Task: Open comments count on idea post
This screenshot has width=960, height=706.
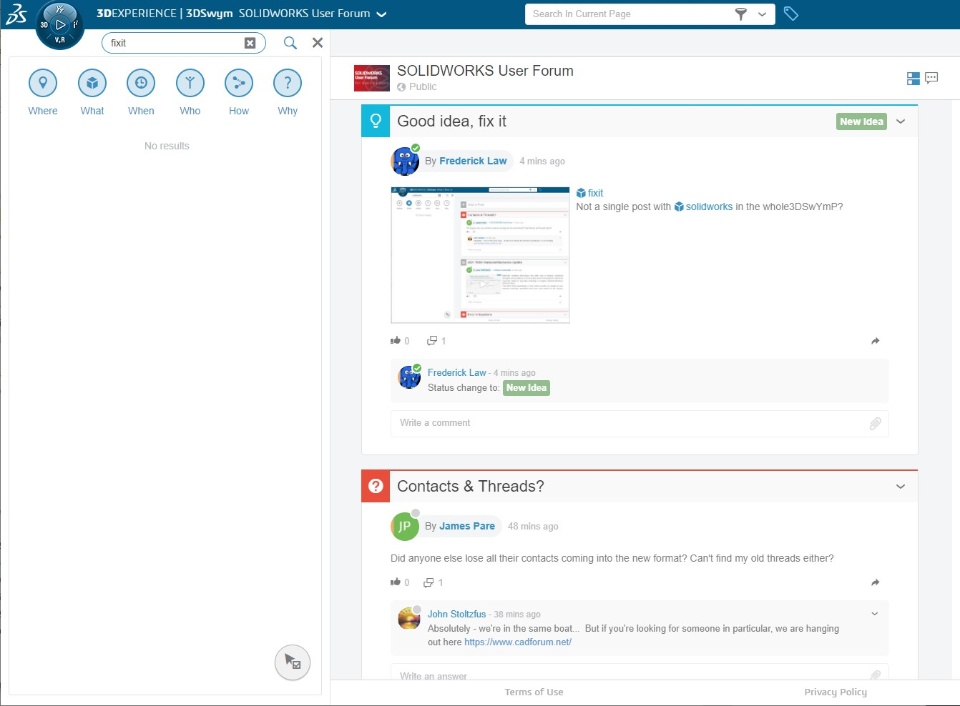Action: click(x=437, y=340)
